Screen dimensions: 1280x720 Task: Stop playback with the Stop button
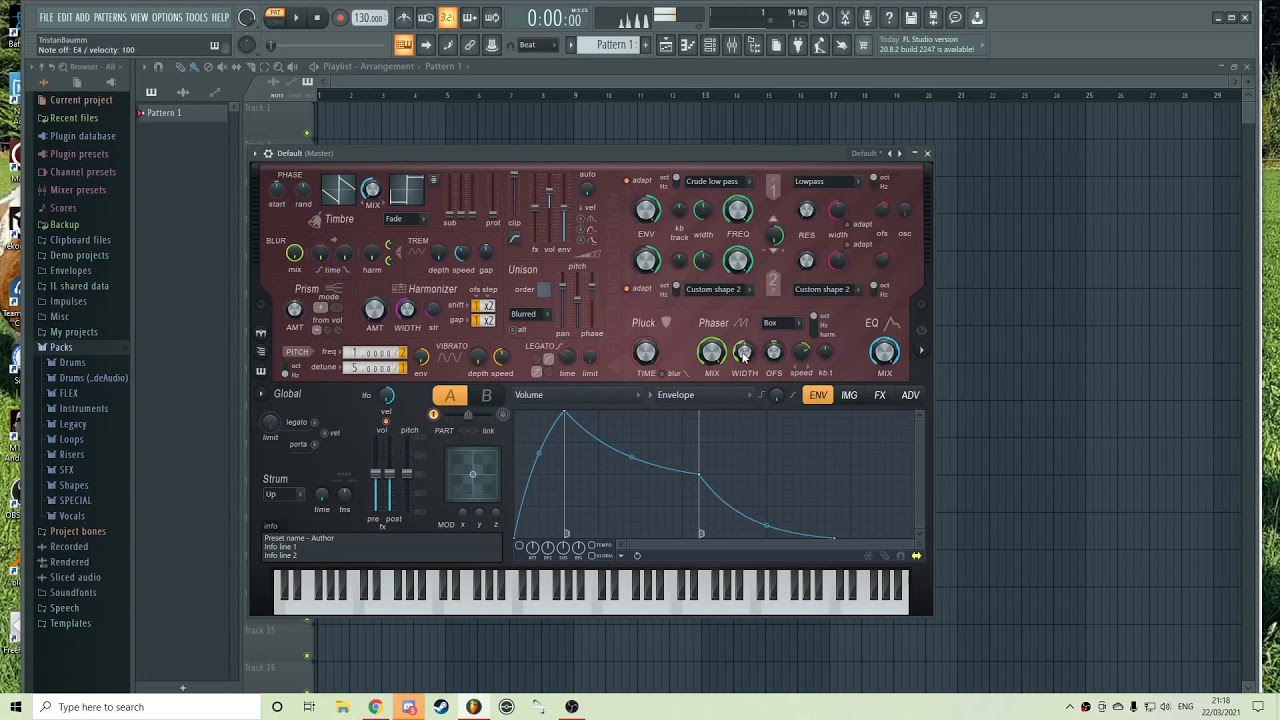click(317, 18)
